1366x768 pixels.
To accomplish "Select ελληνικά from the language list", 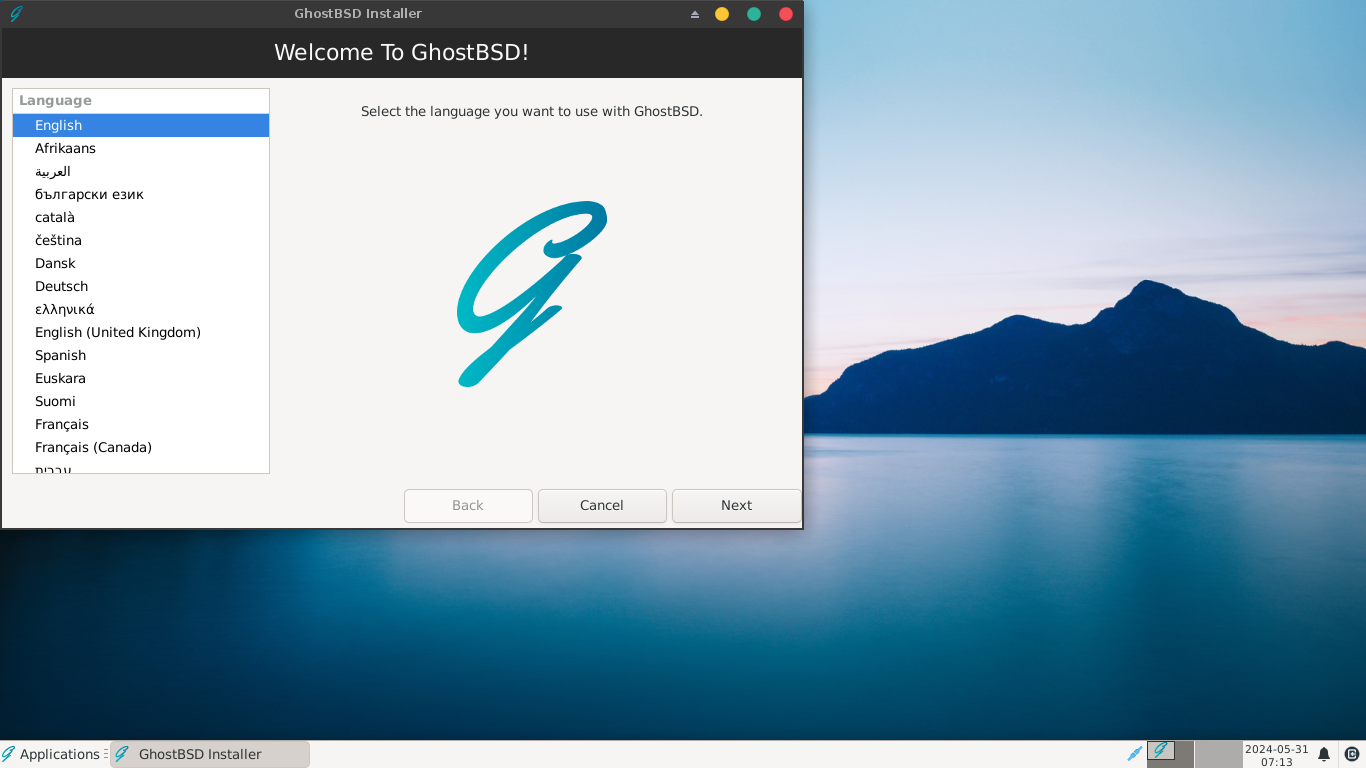I will coord(141,309).
